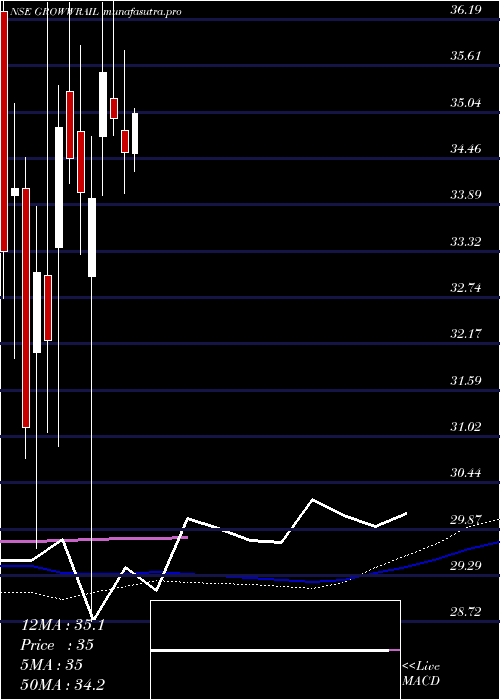Click the 12MA : 35.1 readout
Screen dimensions: 500x700
[63, 625]
